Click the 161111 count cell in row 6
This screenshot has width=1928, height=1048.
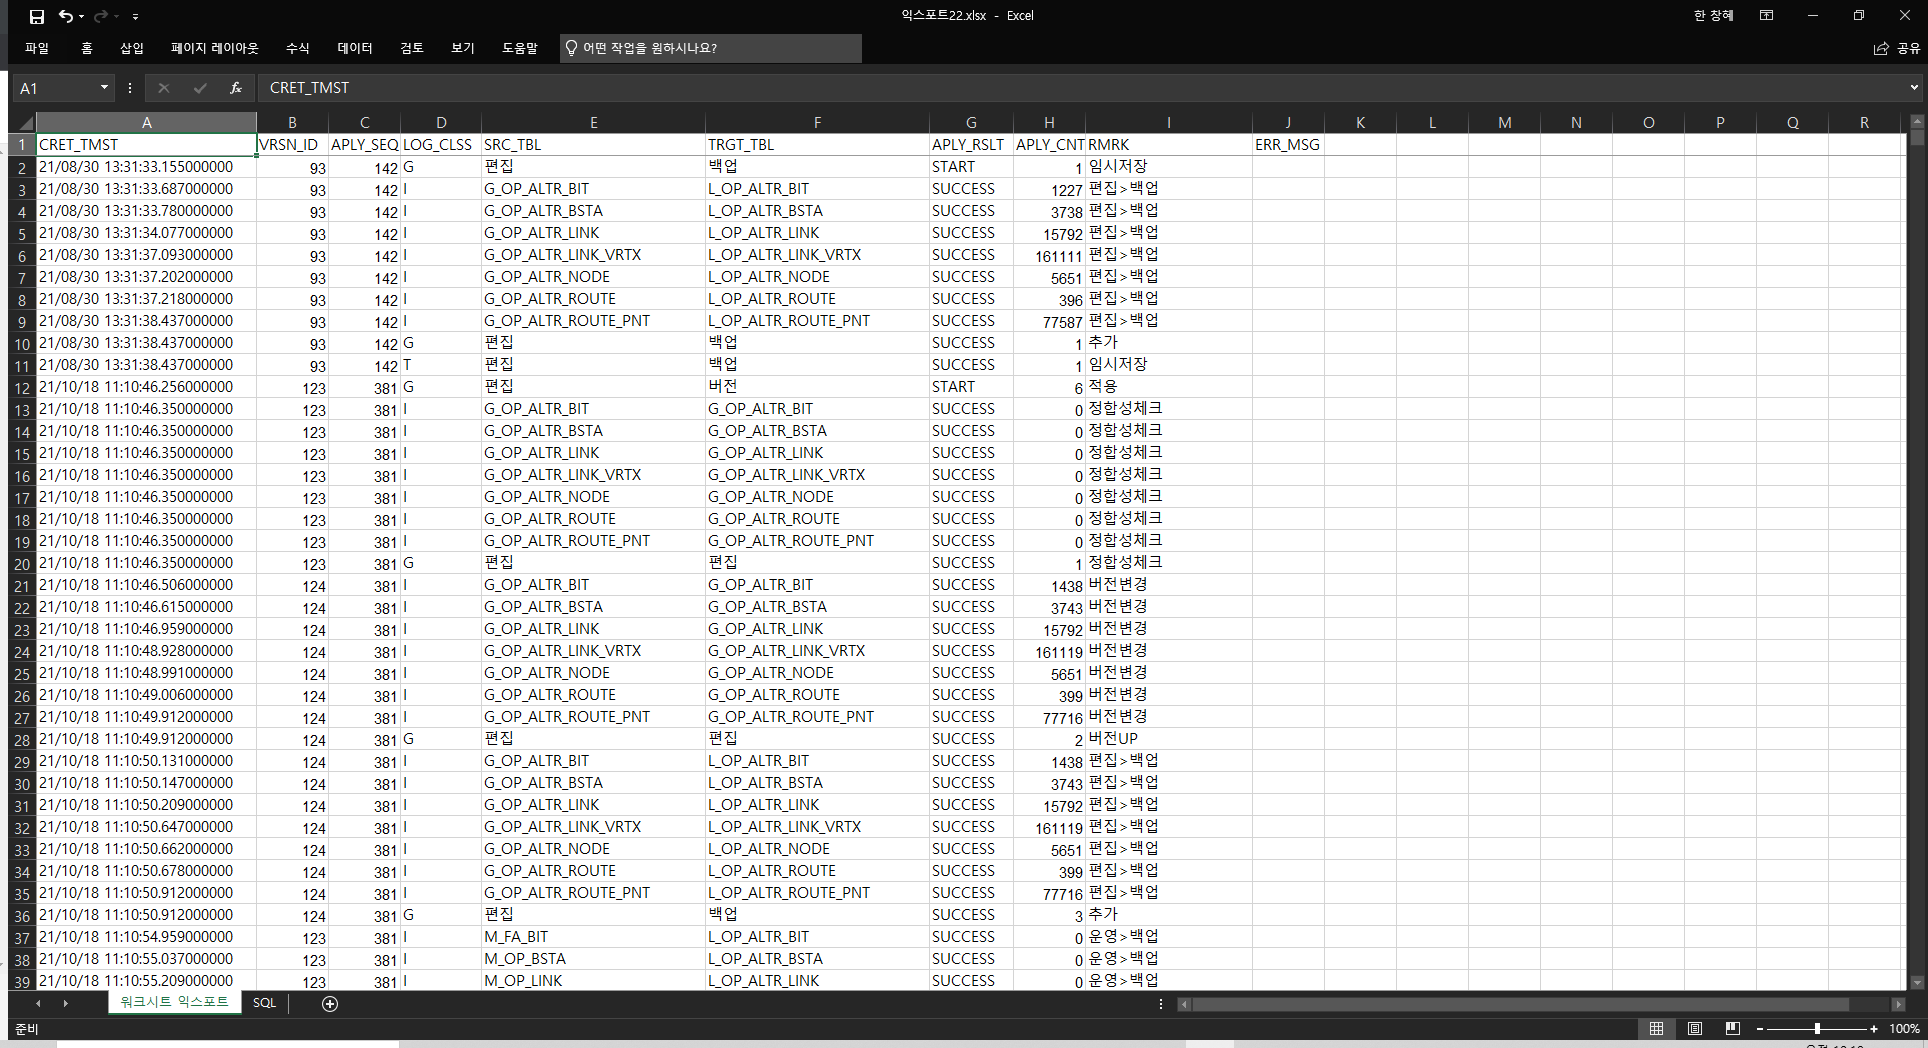pyautogui.click(x=1049, y=256)
